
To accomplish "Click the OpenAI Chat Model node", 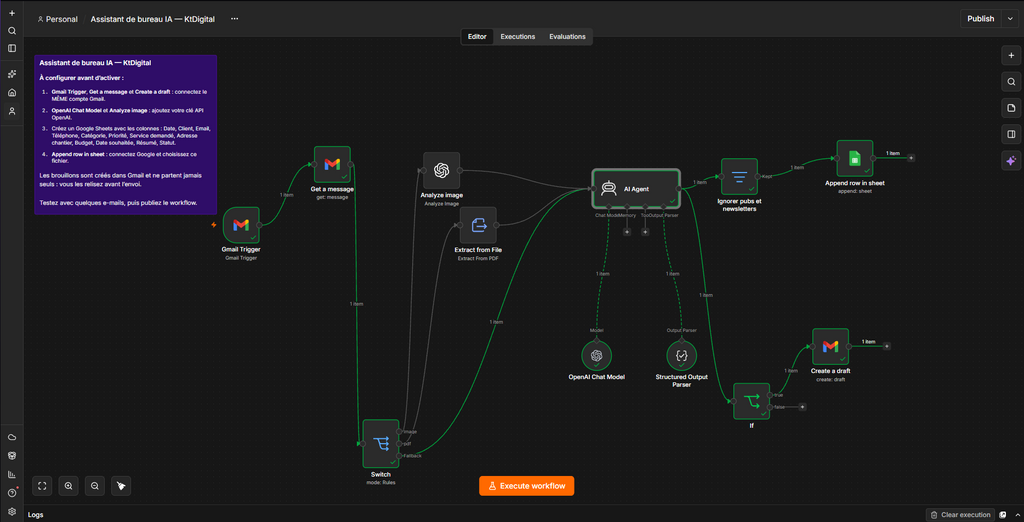I will [596, 355].
